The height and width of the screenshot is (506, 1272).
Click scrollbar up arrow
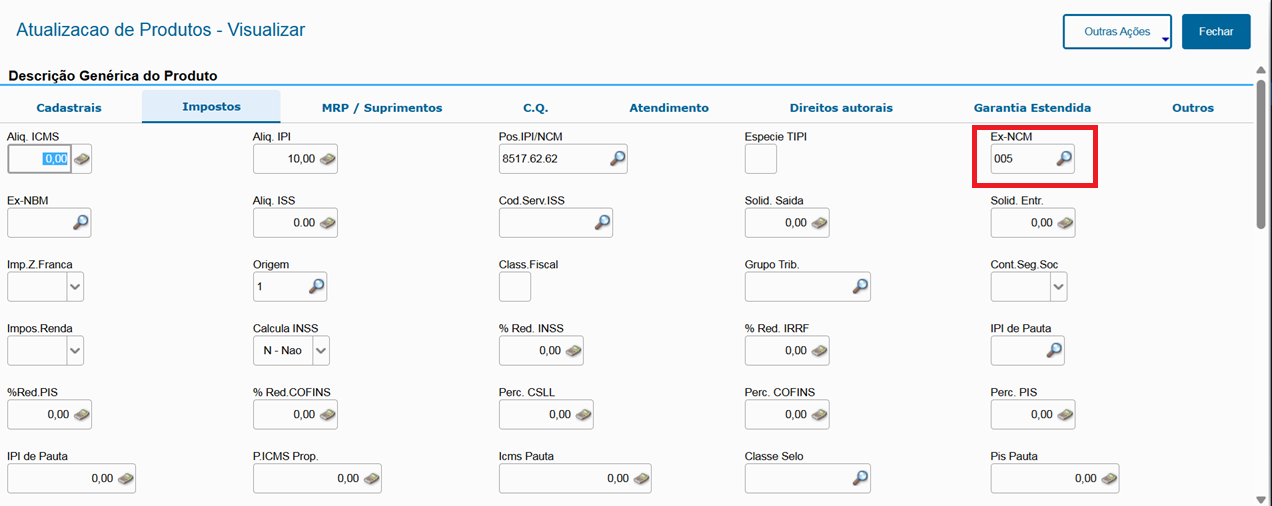[1262, 71]
